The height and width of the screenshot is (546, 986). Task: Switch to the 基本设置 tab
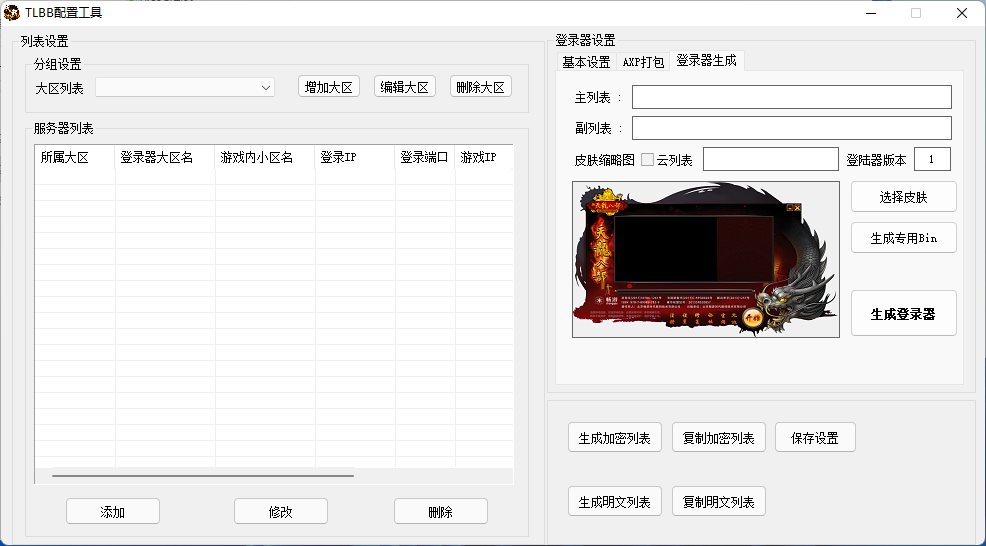(x=586, y=62)
